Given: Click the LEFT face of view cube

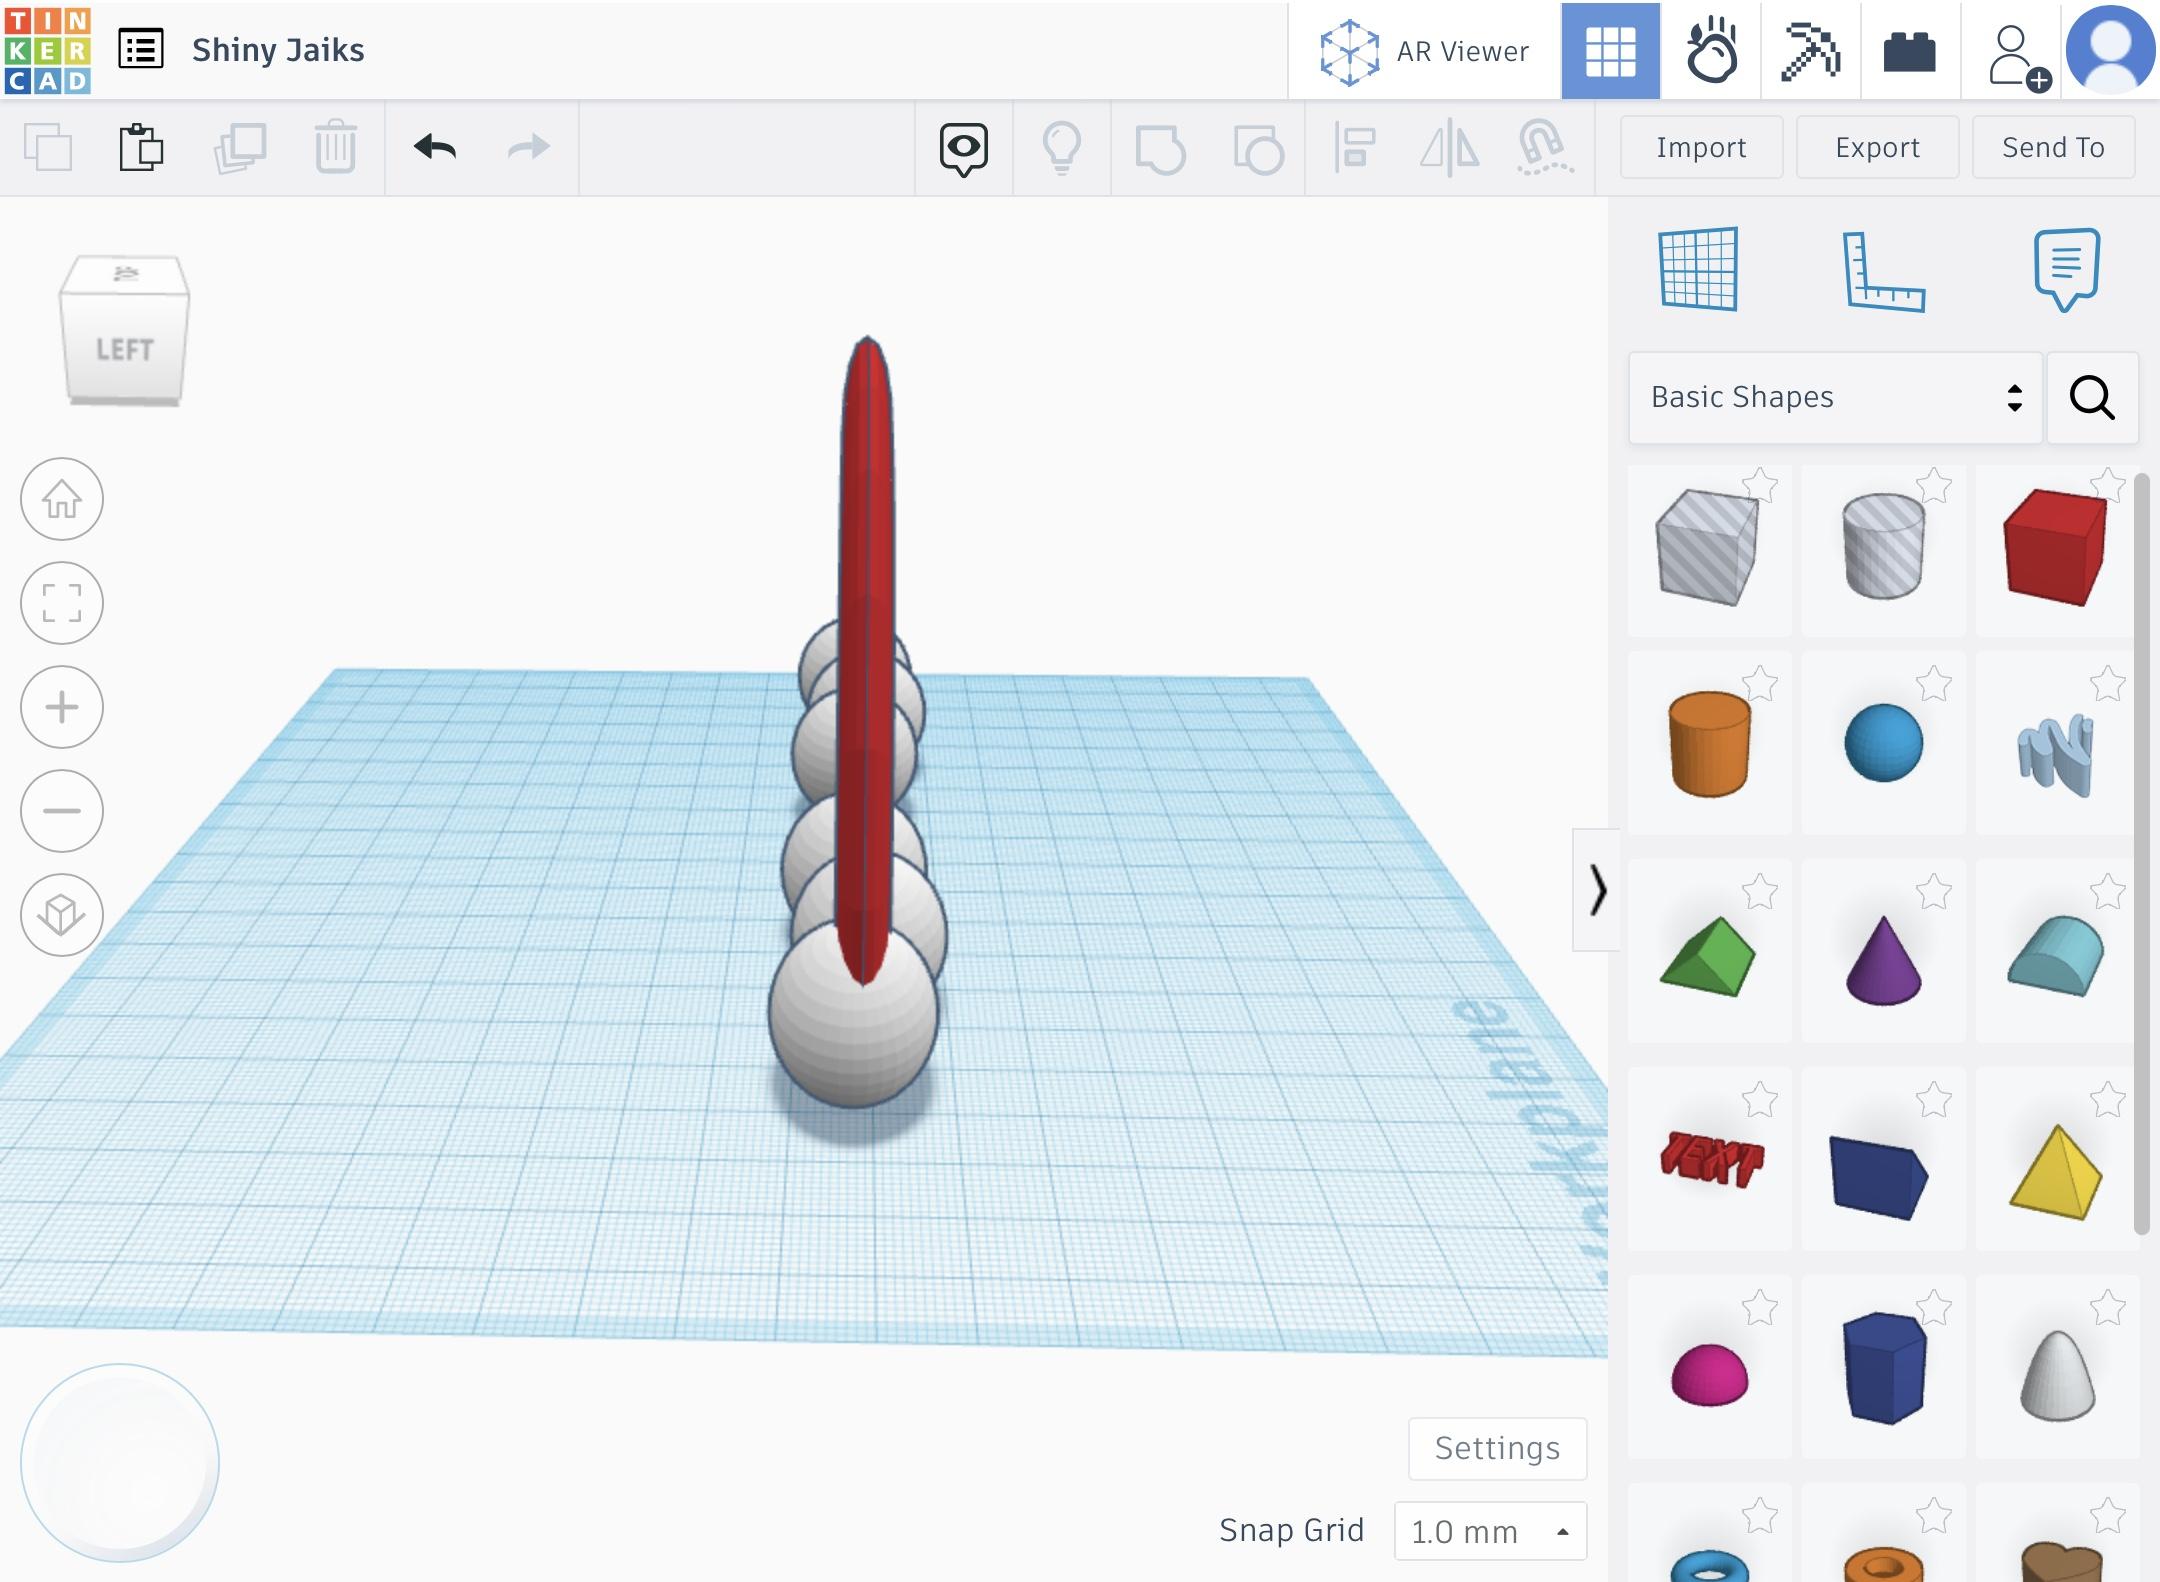Looking at the screenshot, I should coord(125,349).
